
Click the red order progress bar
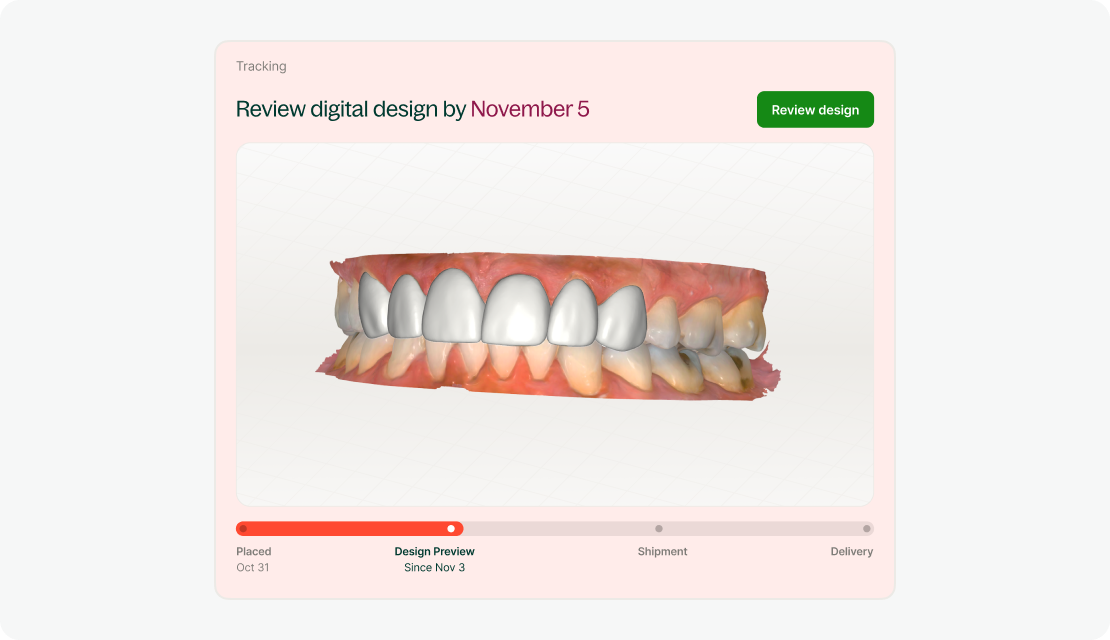pyautogui.click(x=350, y=529)
